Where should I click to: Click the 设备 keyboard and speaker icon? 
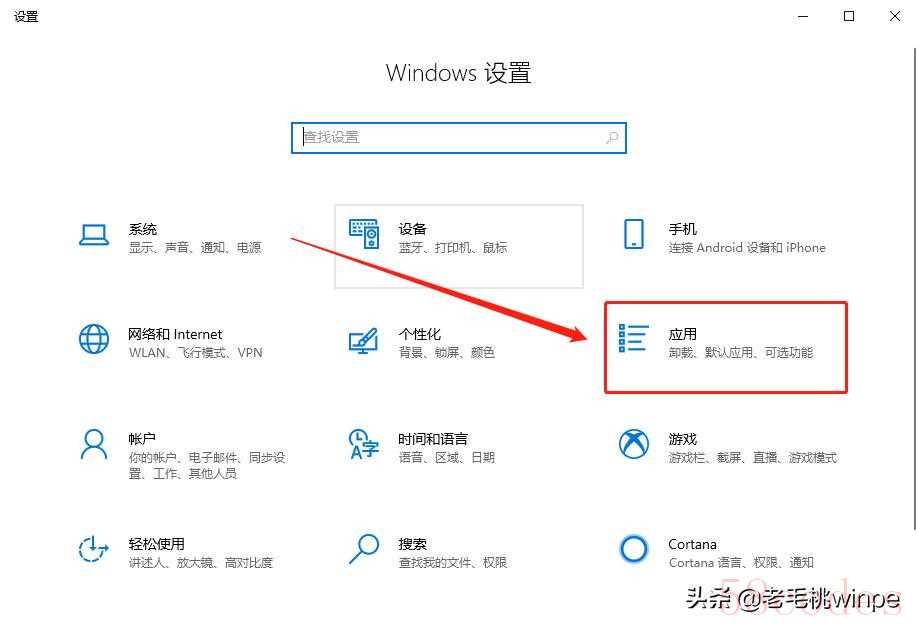click(364, 234)
